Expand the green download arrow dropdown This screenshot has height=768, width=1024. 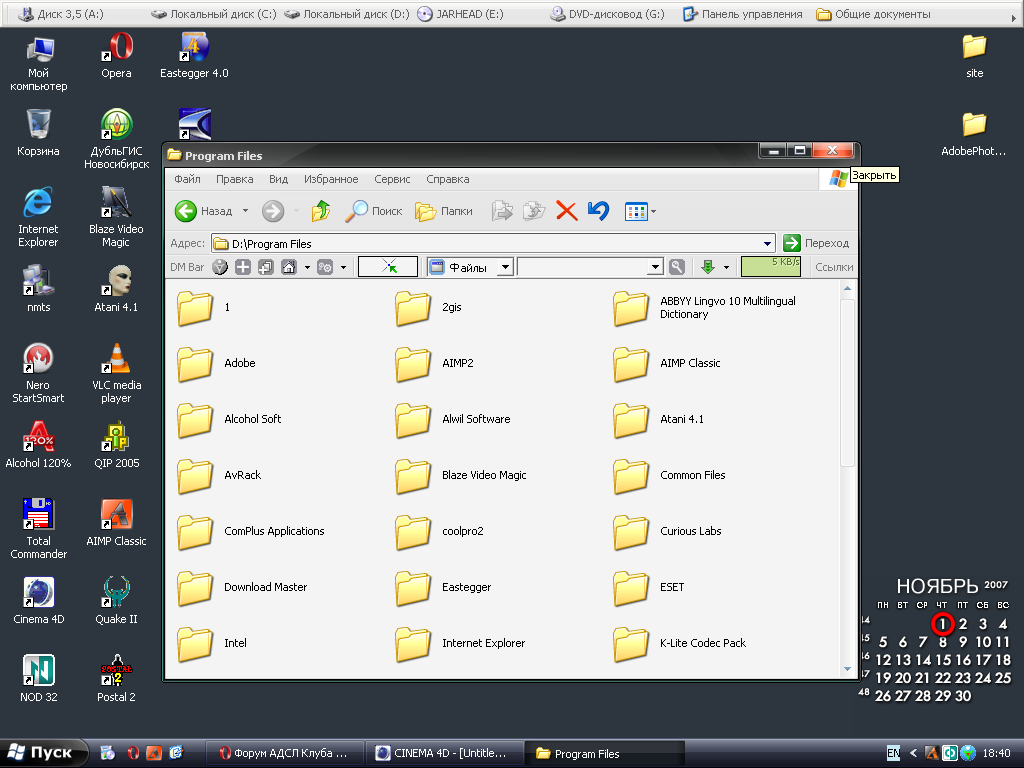(x=726, y=267)
